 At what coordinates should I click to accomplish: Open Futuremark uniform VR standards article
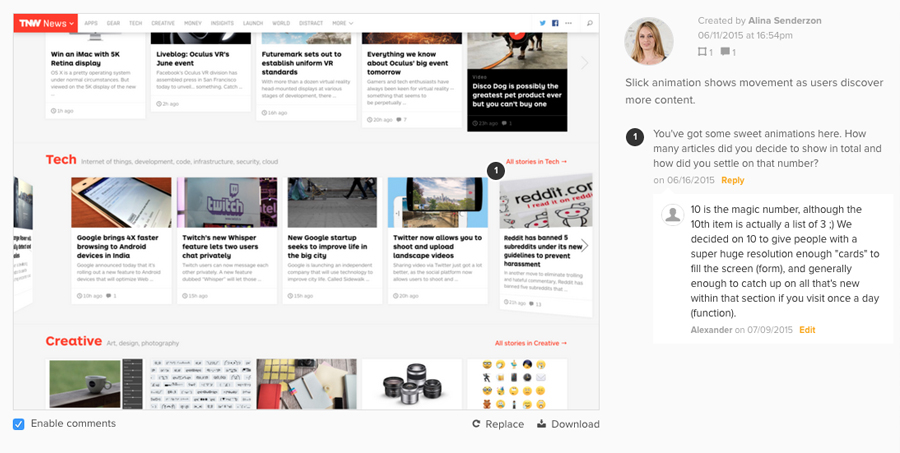tap(301, 63)
